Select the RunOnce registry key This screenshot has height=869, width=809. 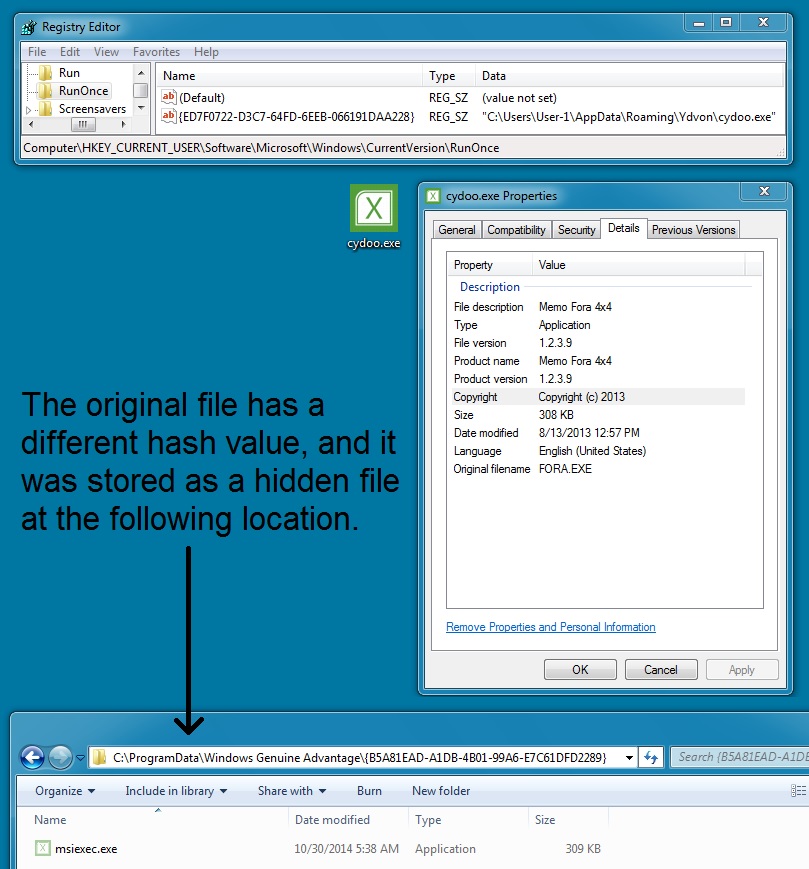click(83, 90)
